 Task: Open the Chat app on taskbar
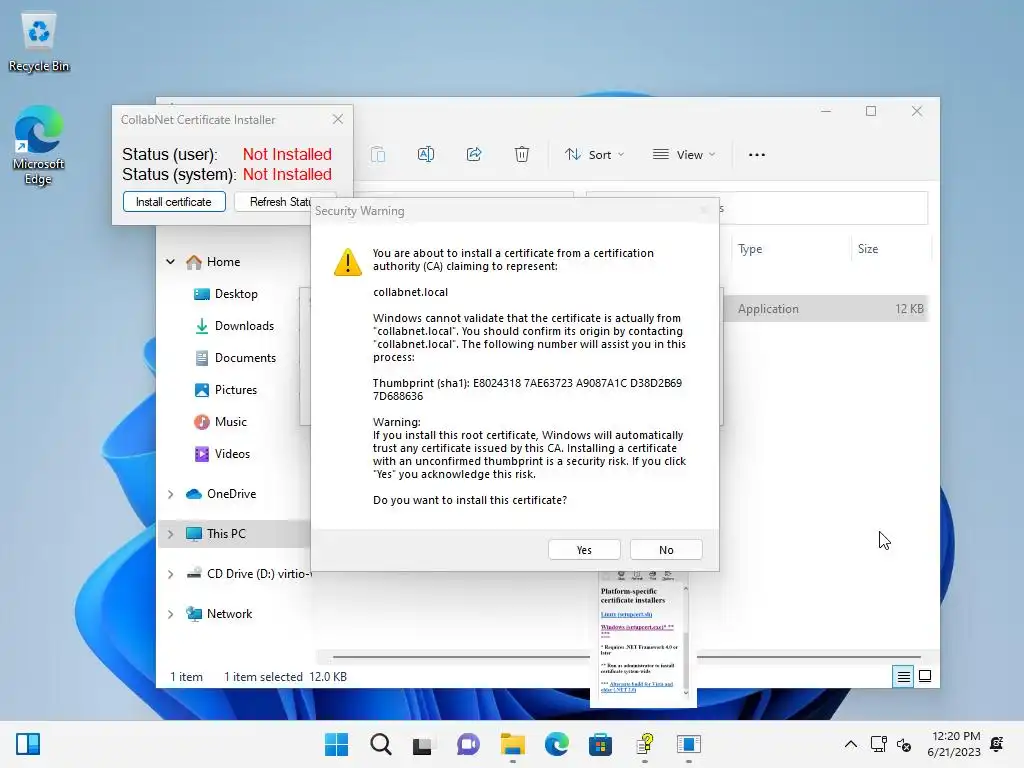coord(468,744)
